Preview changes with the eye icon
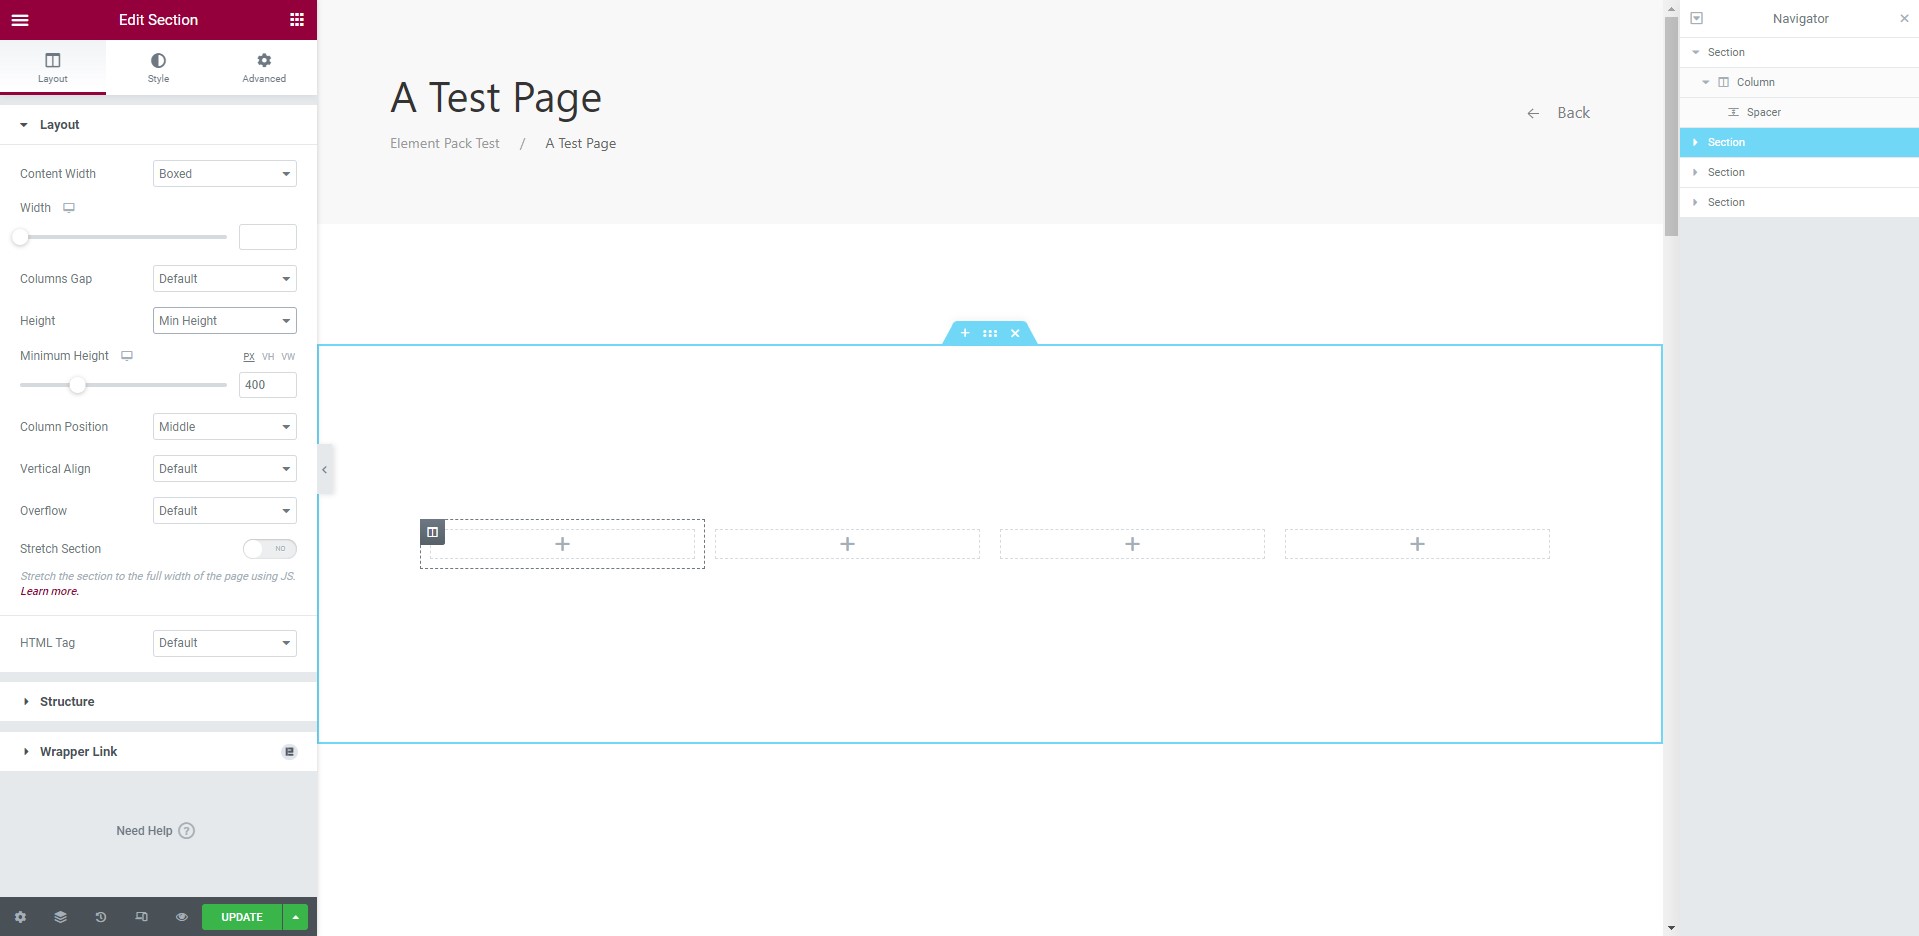The image size is (1919, 936). [181, 916]
